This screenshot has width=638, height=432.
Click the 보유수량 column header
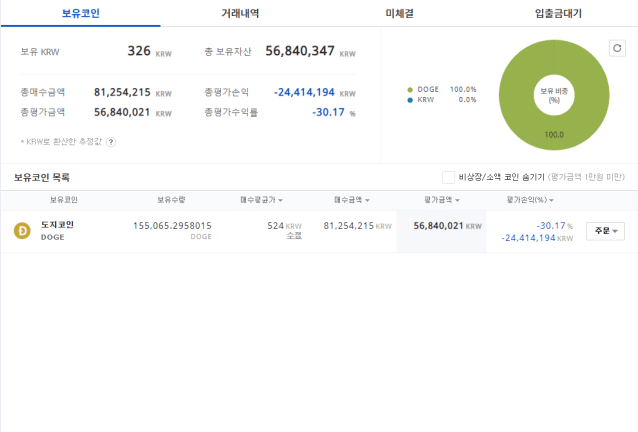[171, 200]
